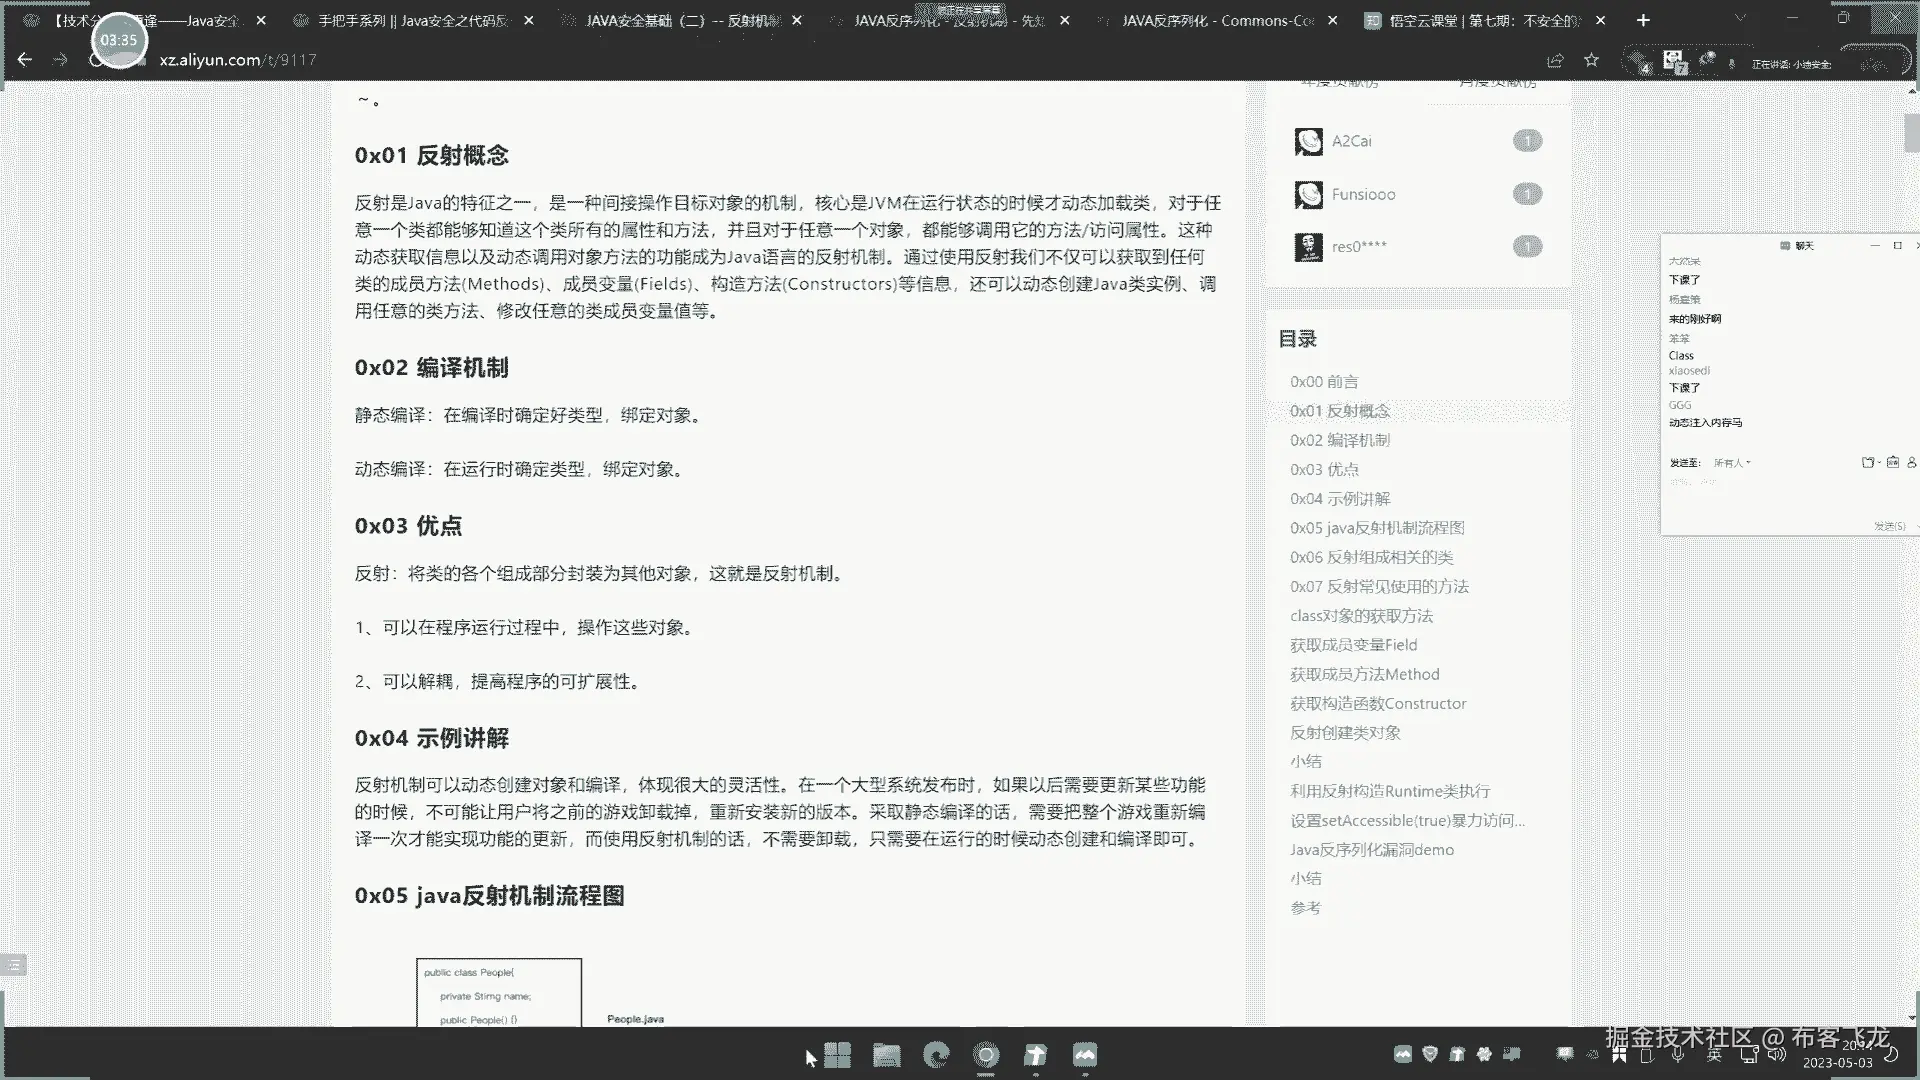The height and width of the screenshot is (1080, 1920).
Task: Open File Explorer from taskbar
Action: point(886,1055)
